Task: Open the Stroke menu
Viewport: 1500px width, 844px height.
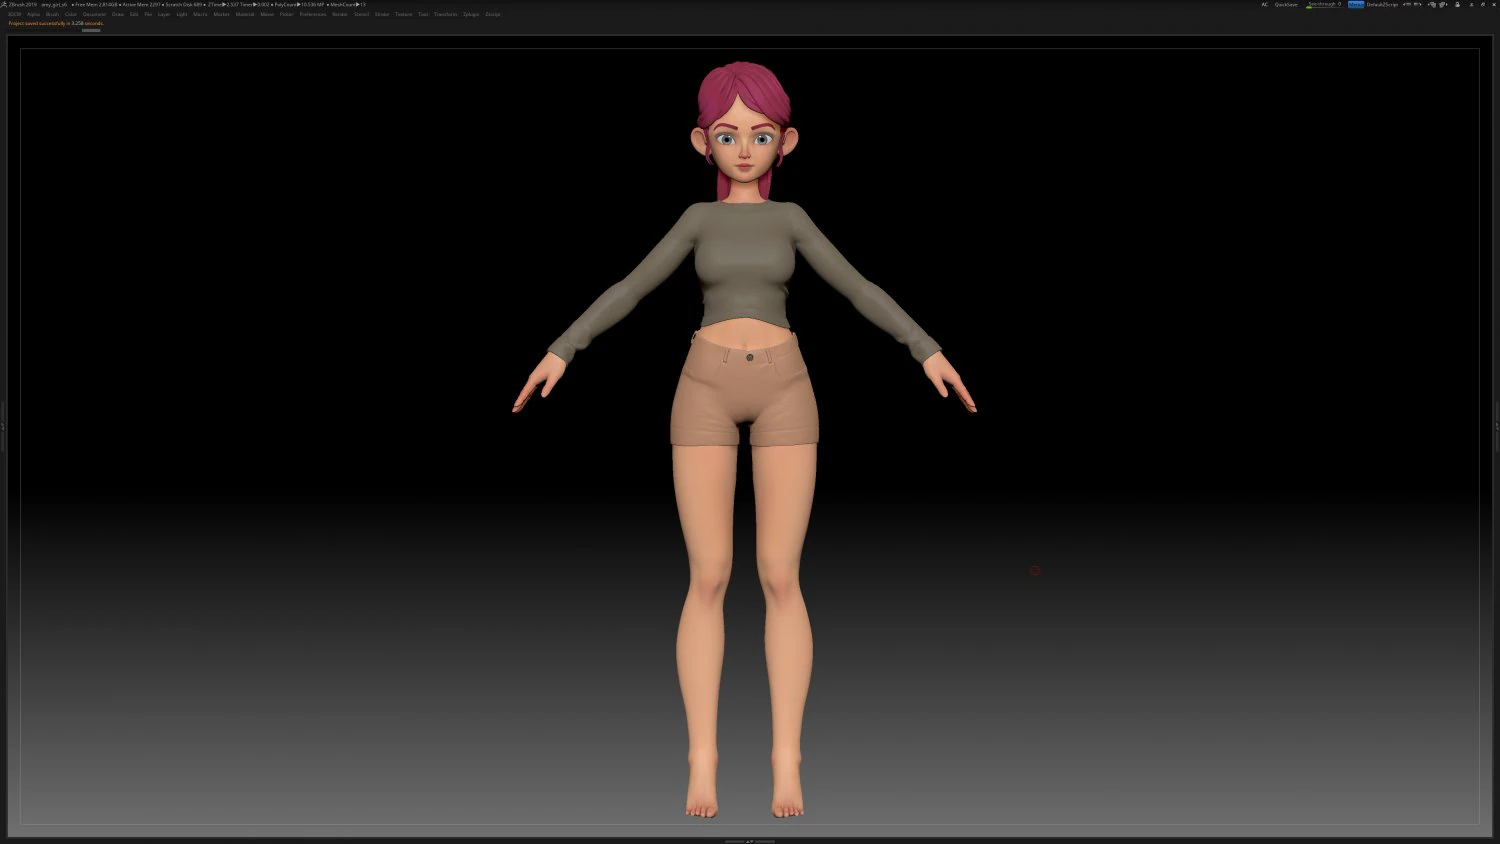Action: click(x=381, y=14)
